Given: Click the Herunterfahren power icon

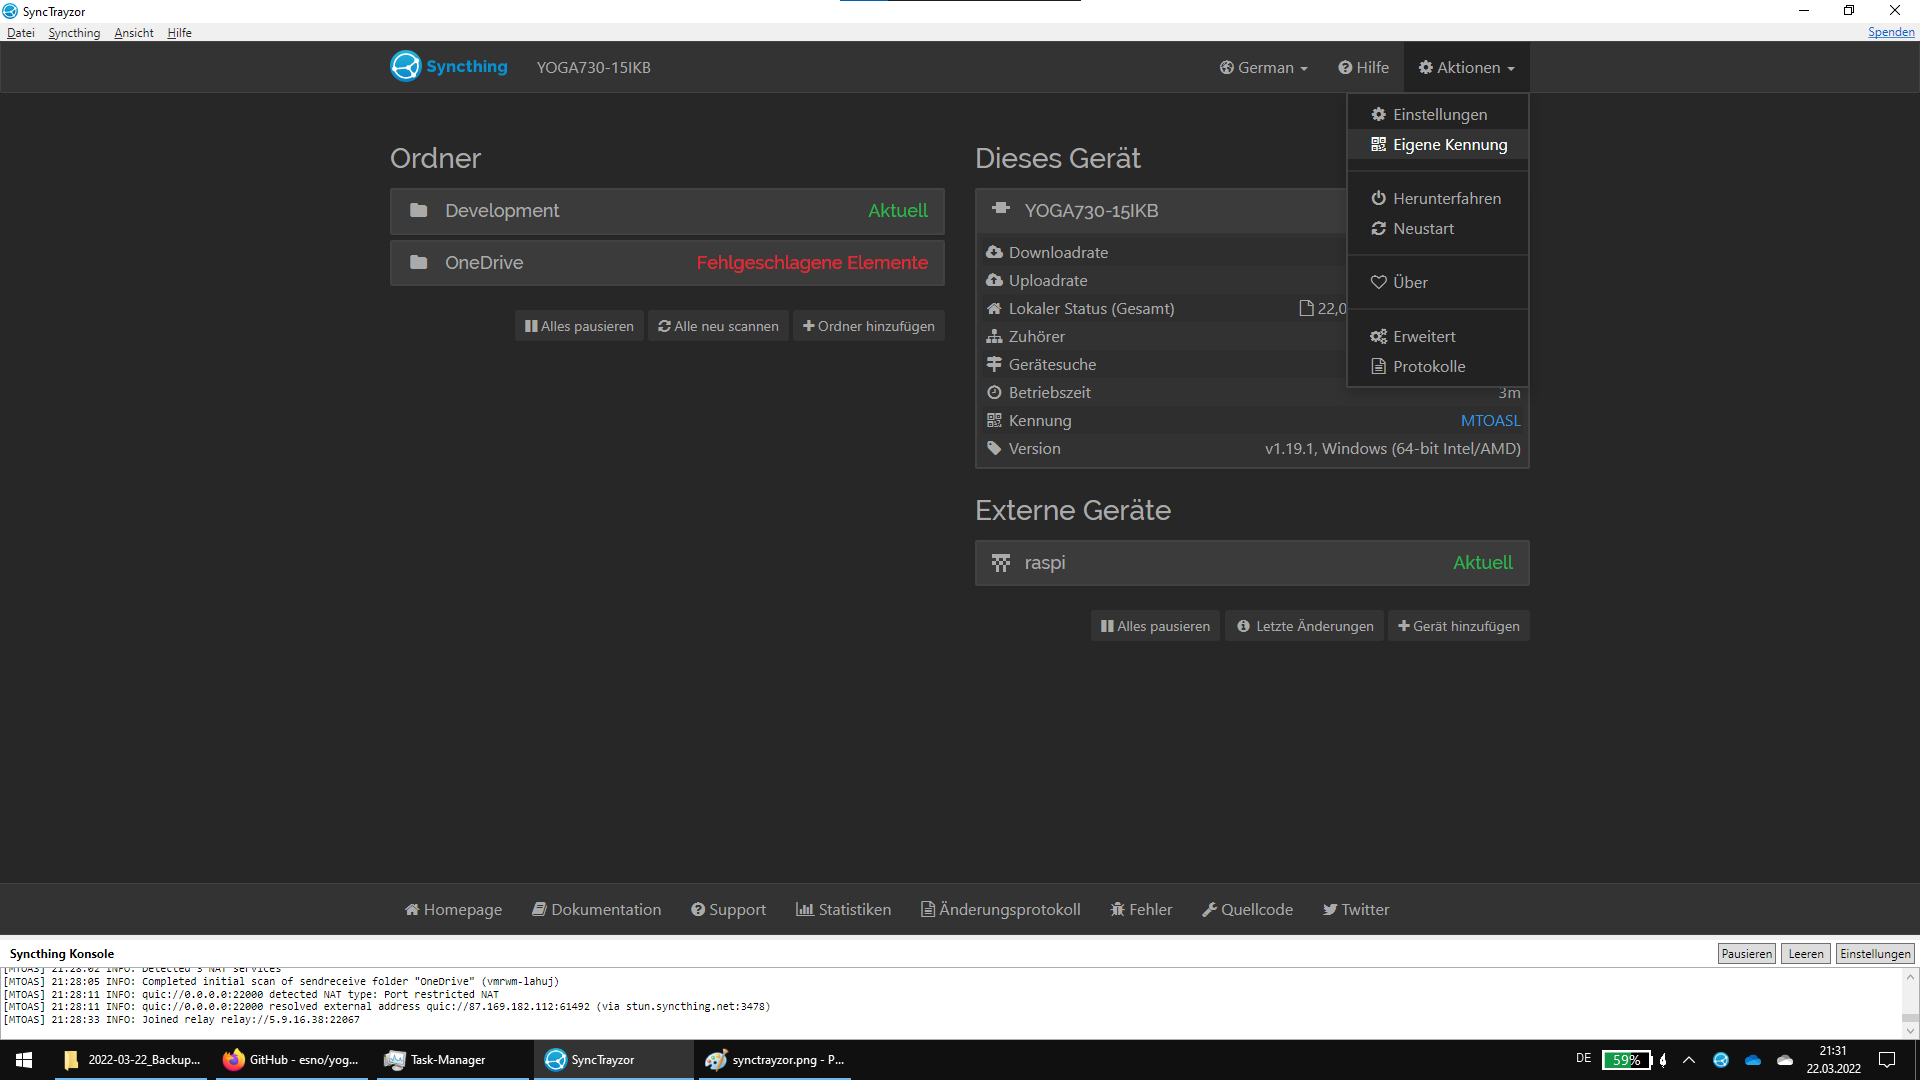Looking at the screenshot, I should [1378, 198].
